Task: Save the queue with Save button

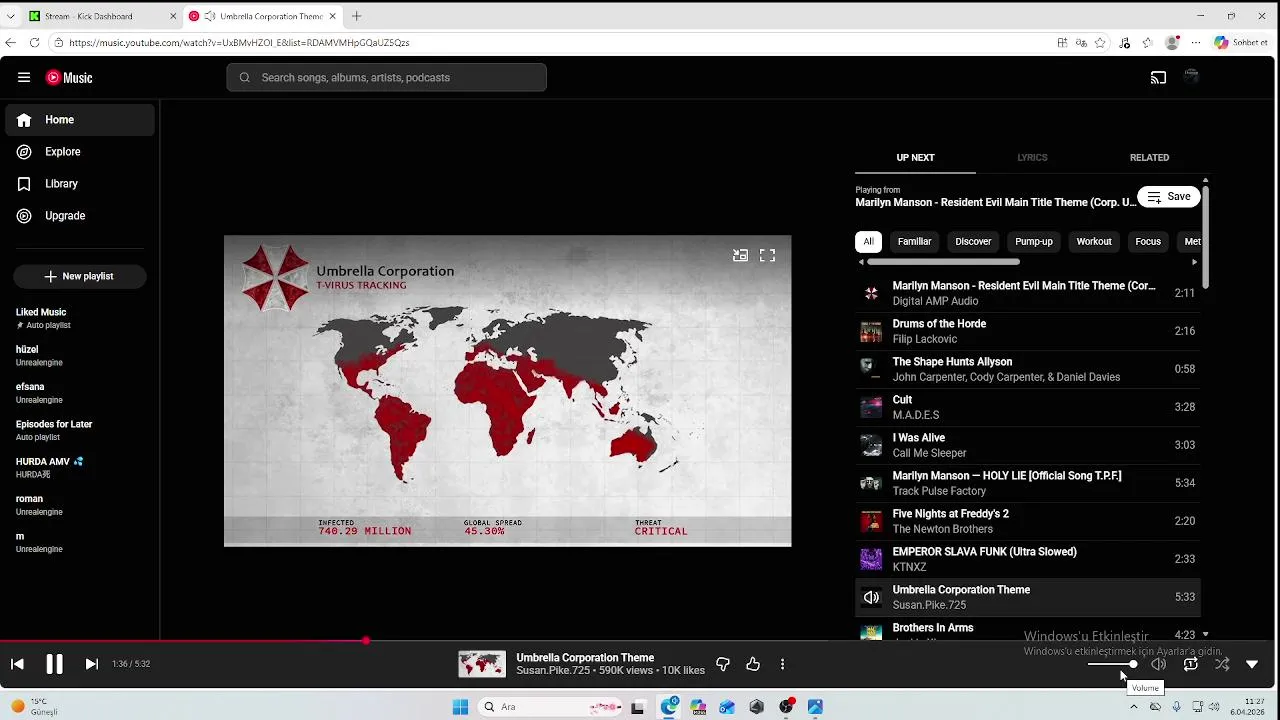Action: (x=1168, y=197)
